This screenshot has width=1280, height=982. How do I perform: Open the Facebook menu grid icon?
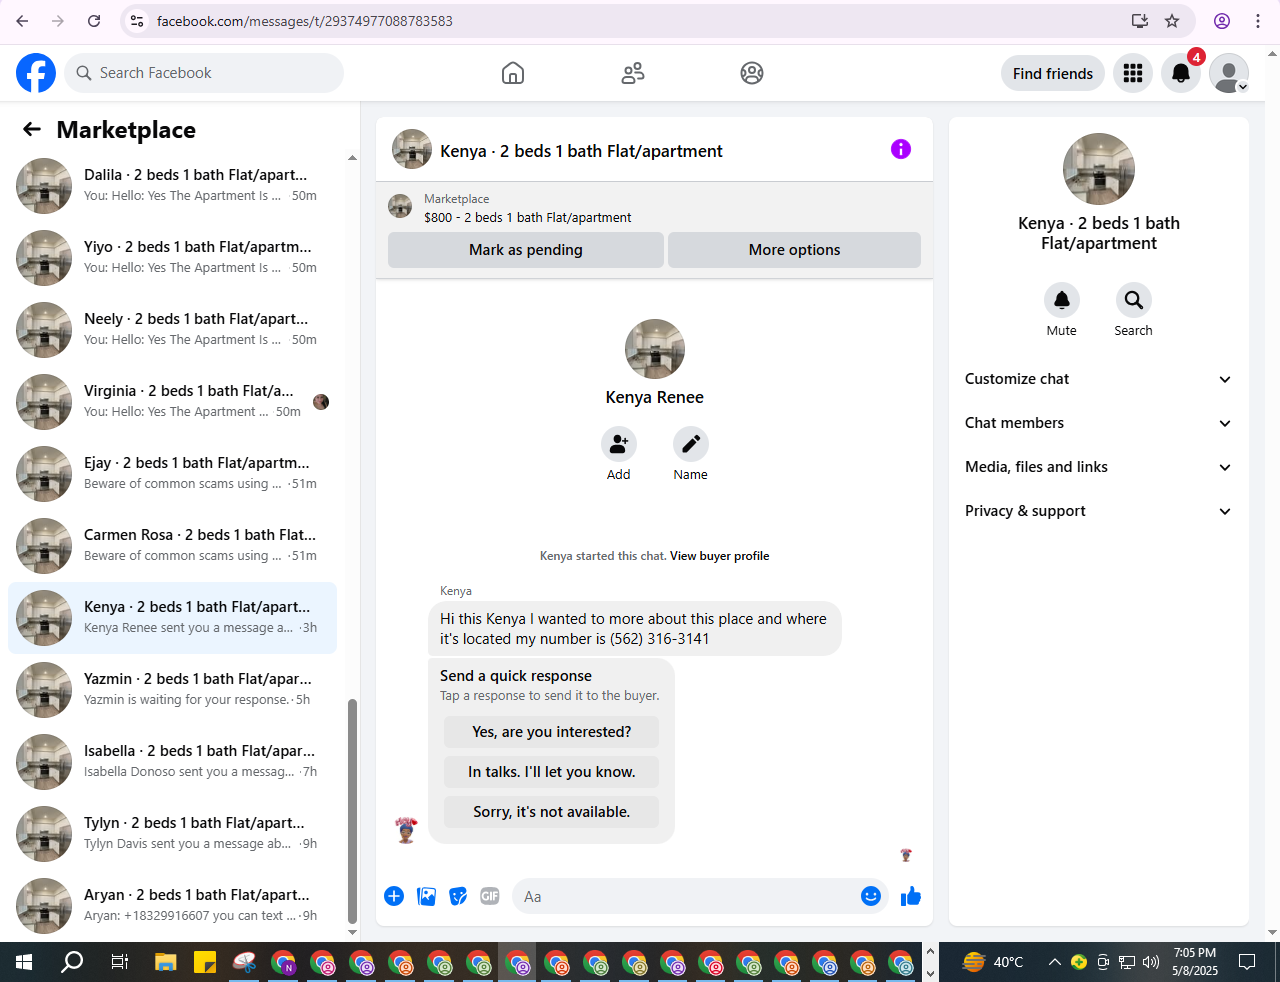click(x=1133, y=73)
